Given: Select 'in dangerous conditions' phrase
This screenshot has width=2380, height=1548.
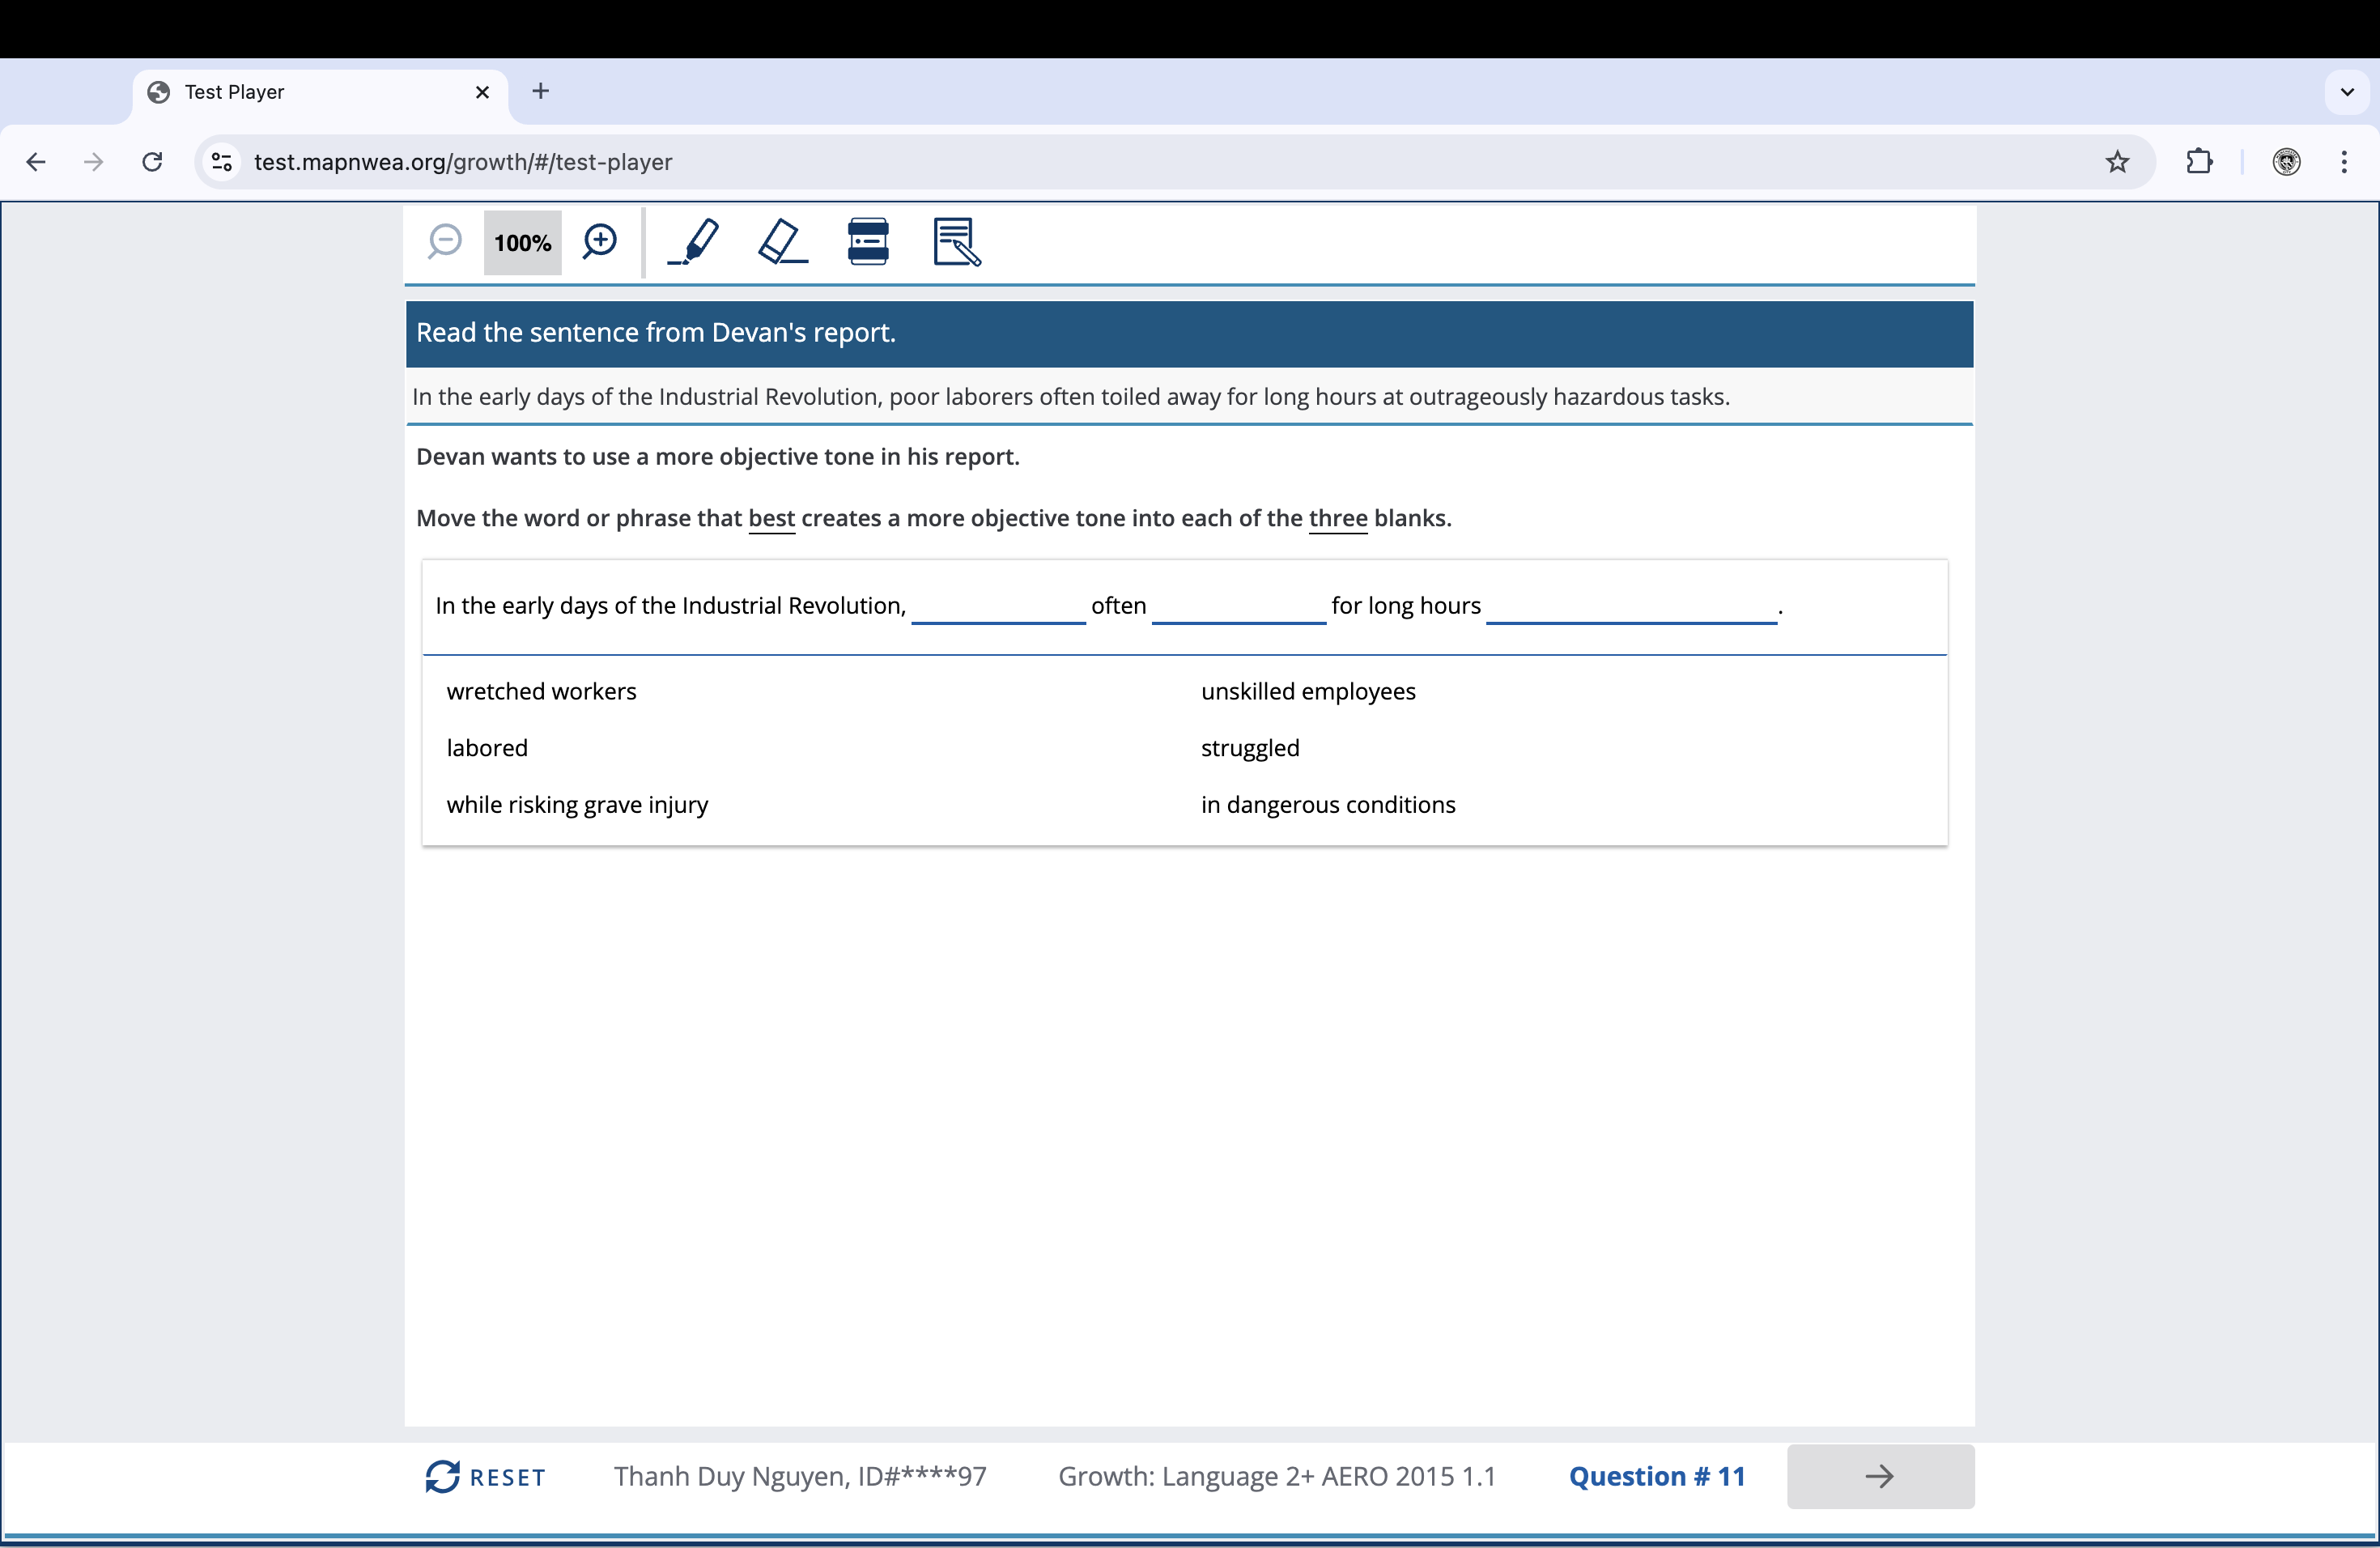Looking at the screenshot, I should [x=1328, y=805].
